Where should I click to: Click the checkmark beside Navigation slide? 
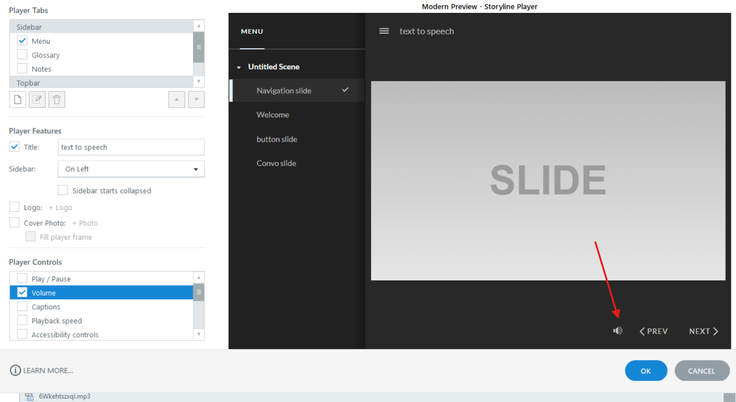click(345, 90)
